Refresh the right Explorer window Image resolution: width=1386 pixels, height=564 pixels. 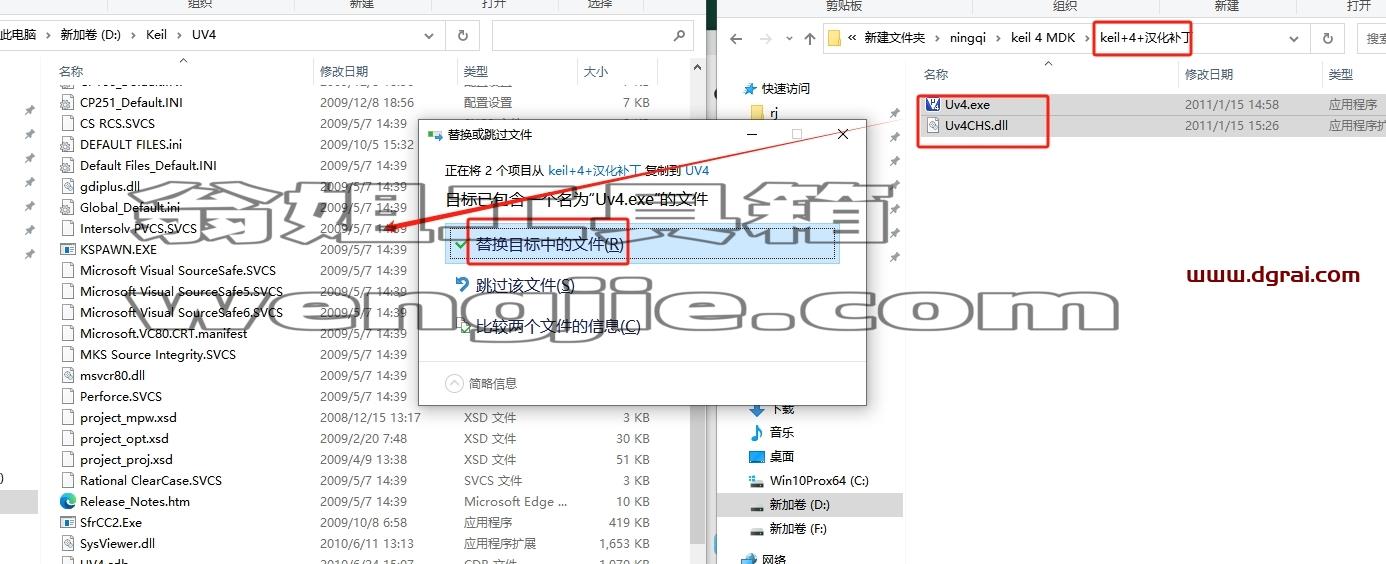[1328, 39]
